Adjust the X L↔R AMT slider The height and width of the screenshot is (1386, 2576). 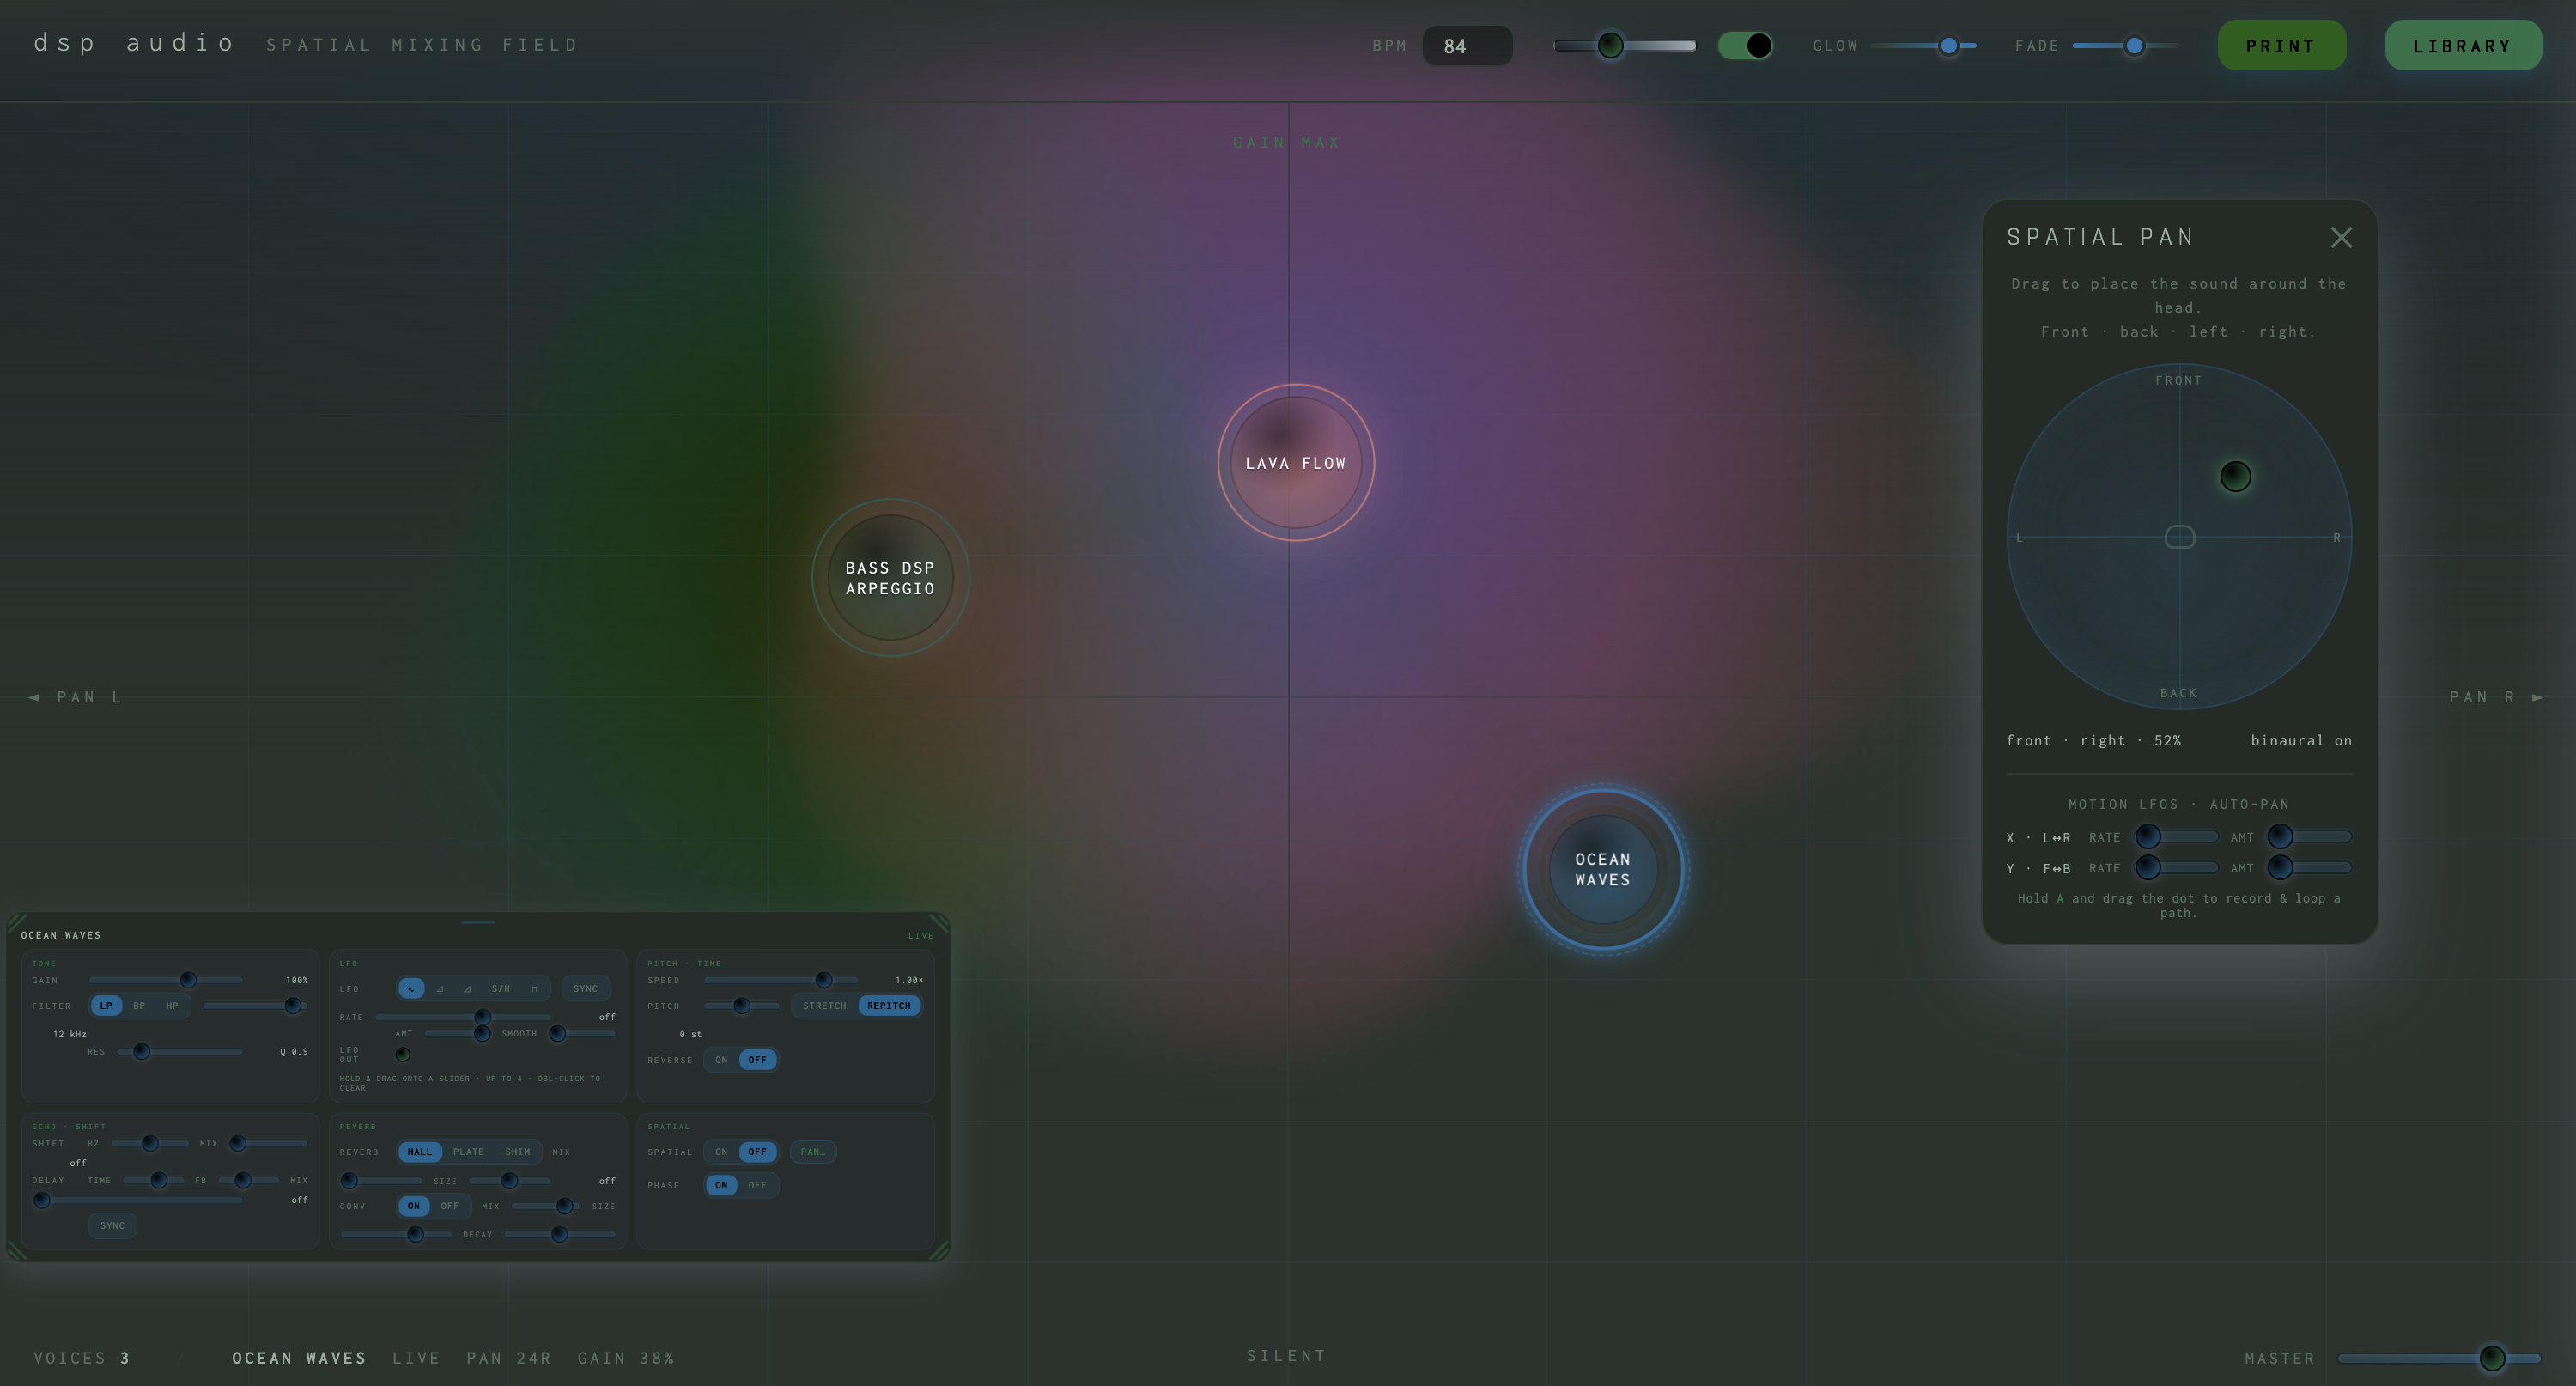[2309, 837]
